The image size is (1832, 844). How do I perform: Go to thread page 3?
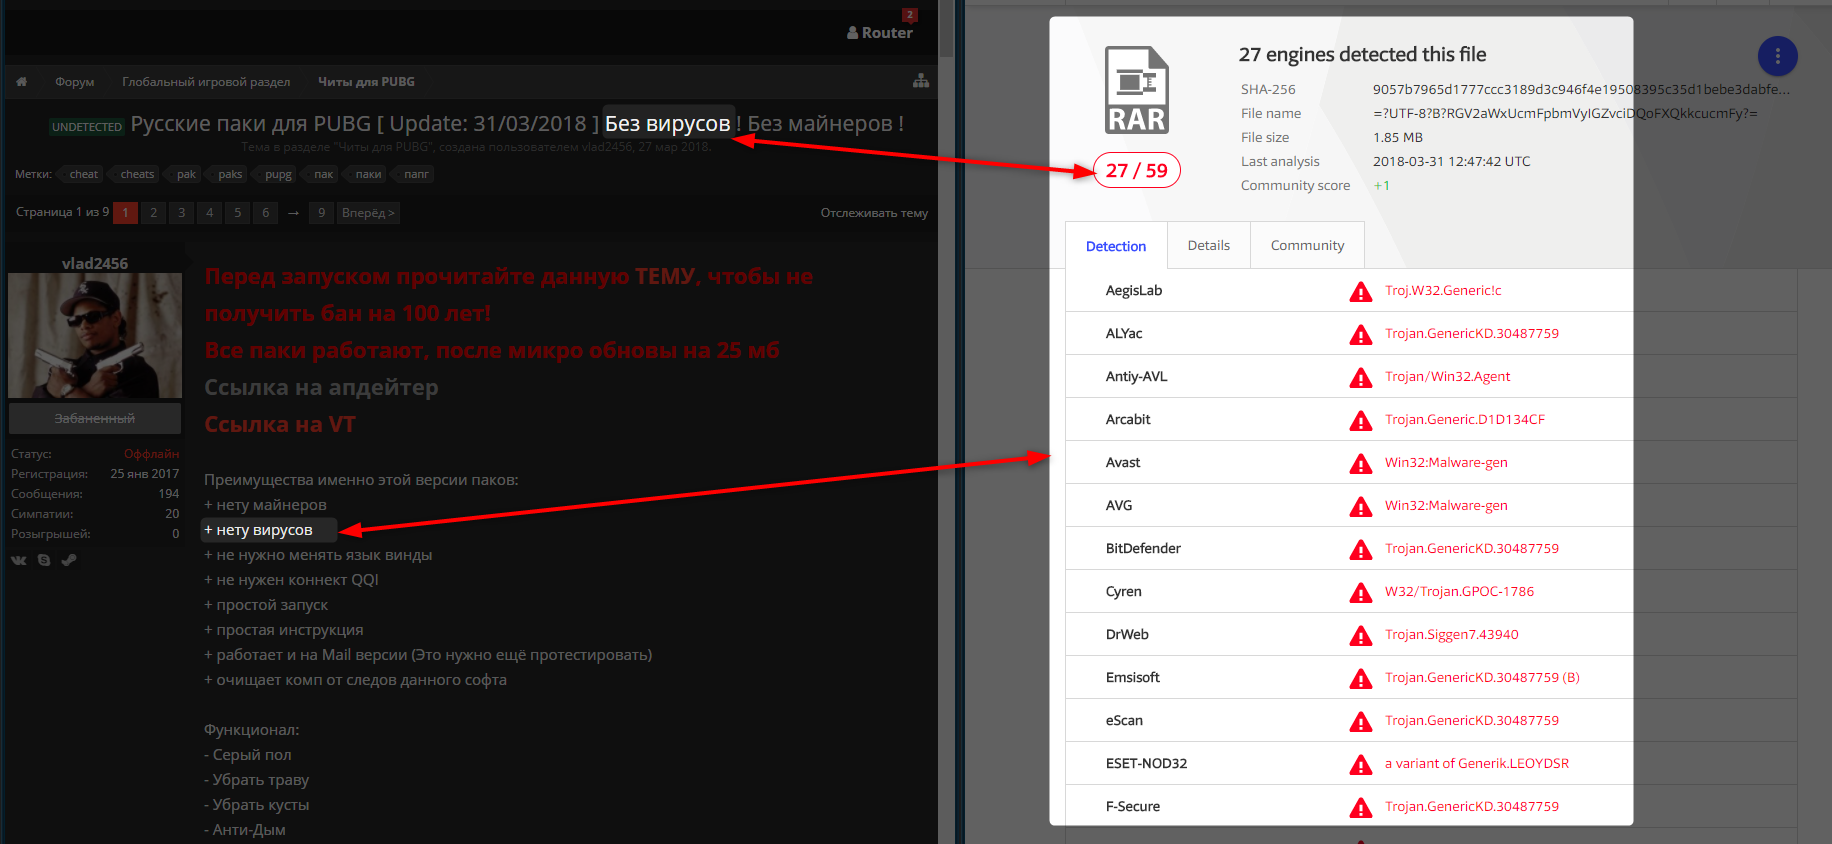pos(181,213)
